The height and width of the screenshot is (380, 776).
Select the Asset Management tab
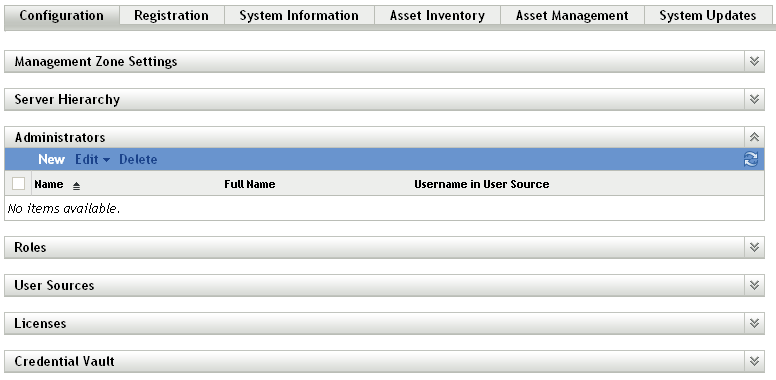pos(572,15)
